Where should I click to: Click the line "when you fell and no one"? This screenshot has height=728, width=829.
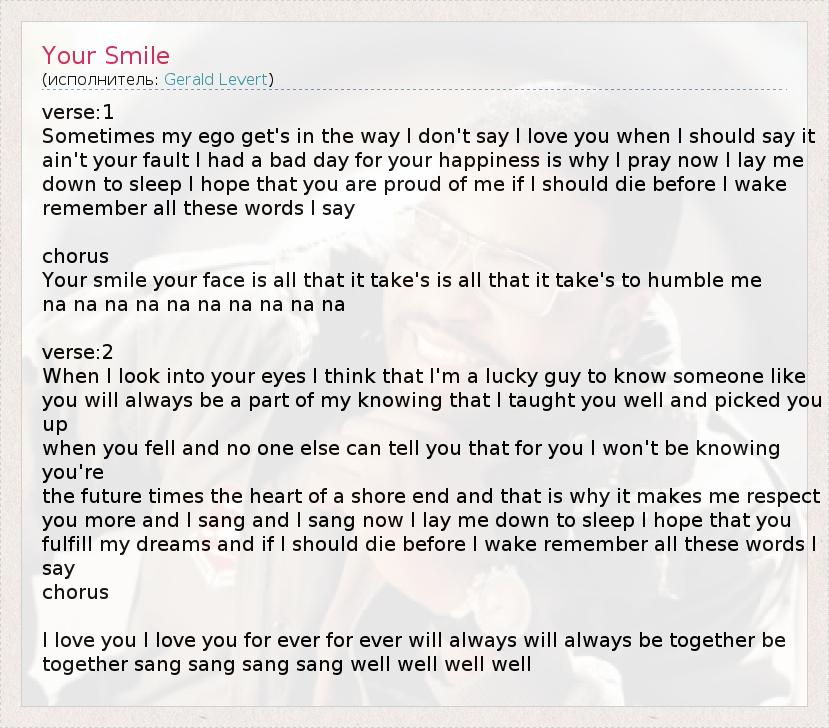[x=410, y=448]
